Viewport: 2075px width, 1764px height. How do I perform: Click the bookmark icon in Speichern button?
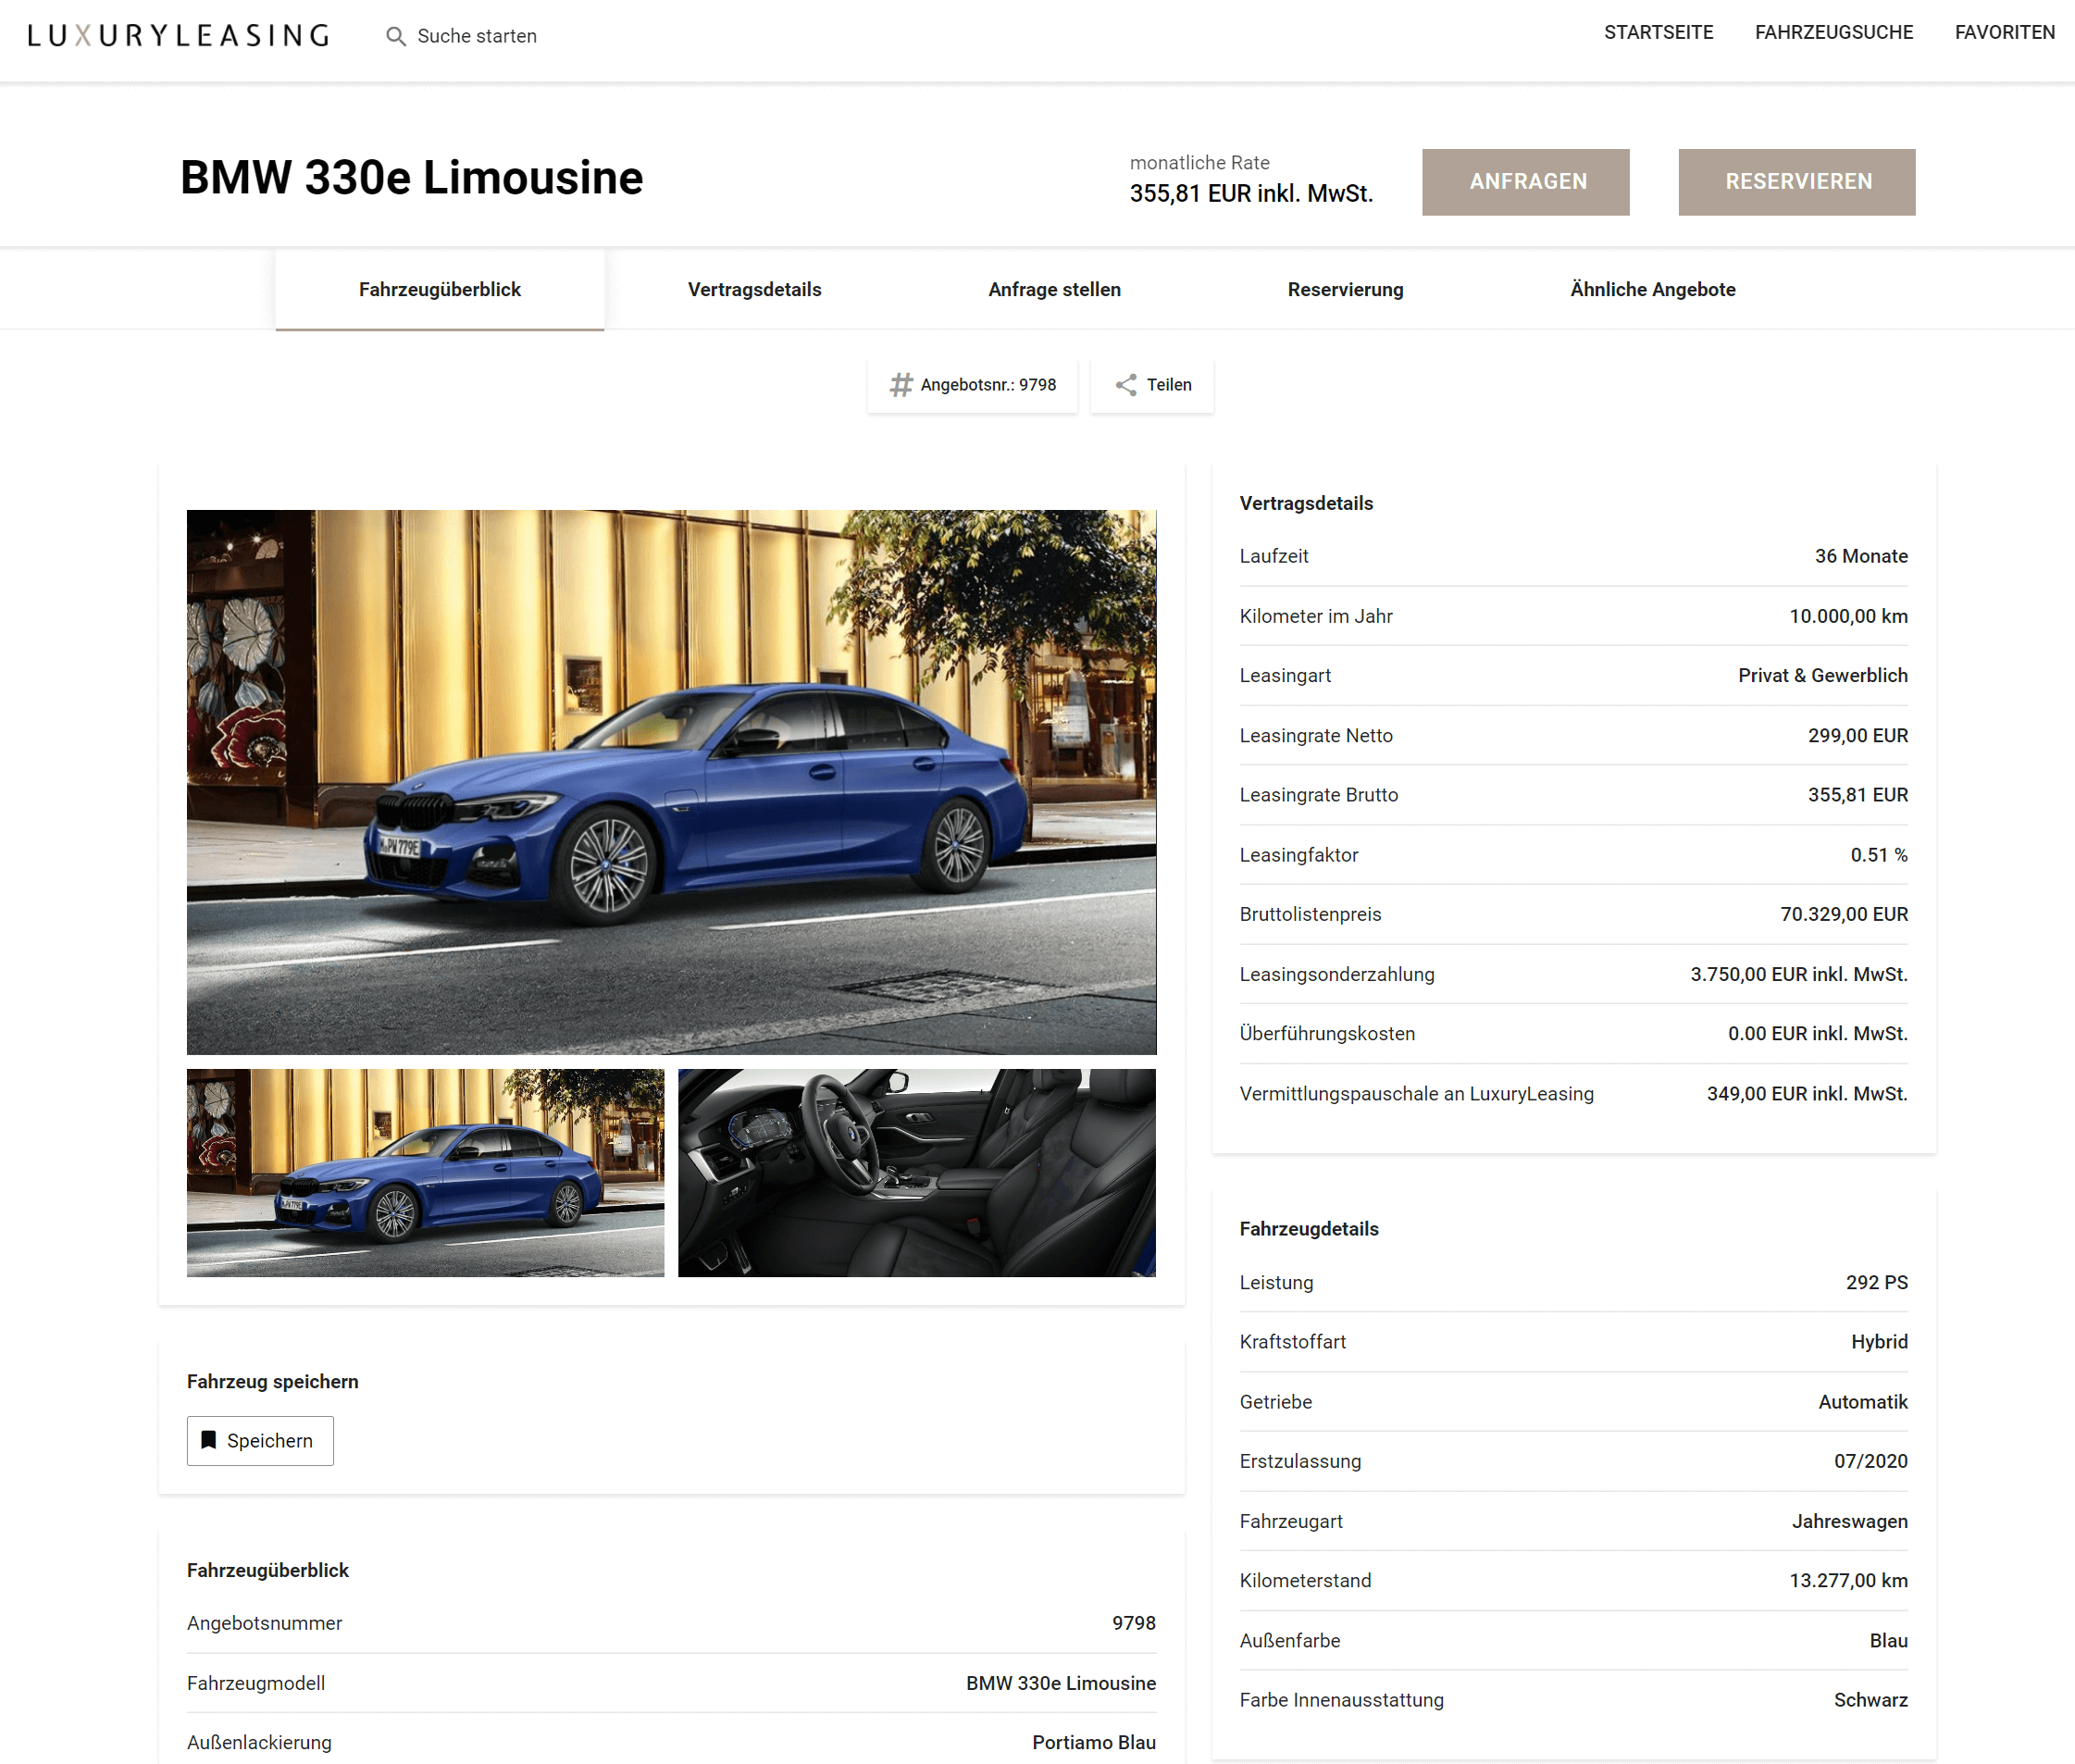coord(209,1440)
